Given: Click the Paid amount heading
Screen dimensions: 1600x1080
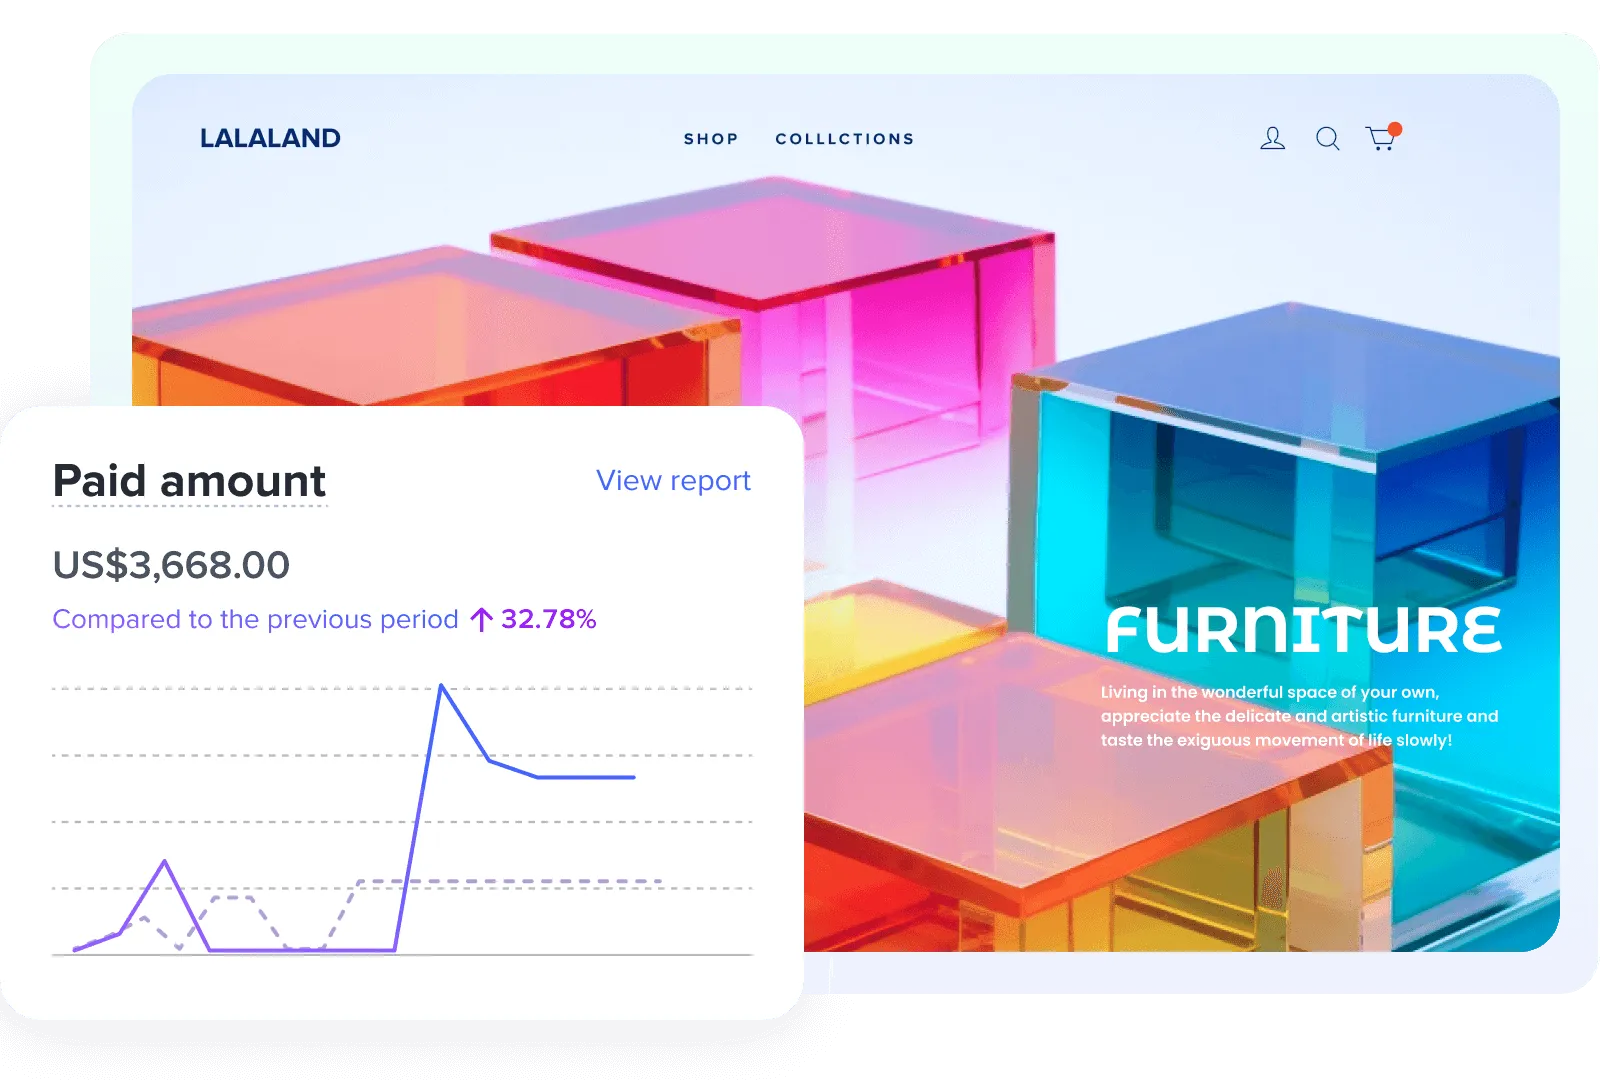Looking at the screenshot, I should [x=189, y=481].
